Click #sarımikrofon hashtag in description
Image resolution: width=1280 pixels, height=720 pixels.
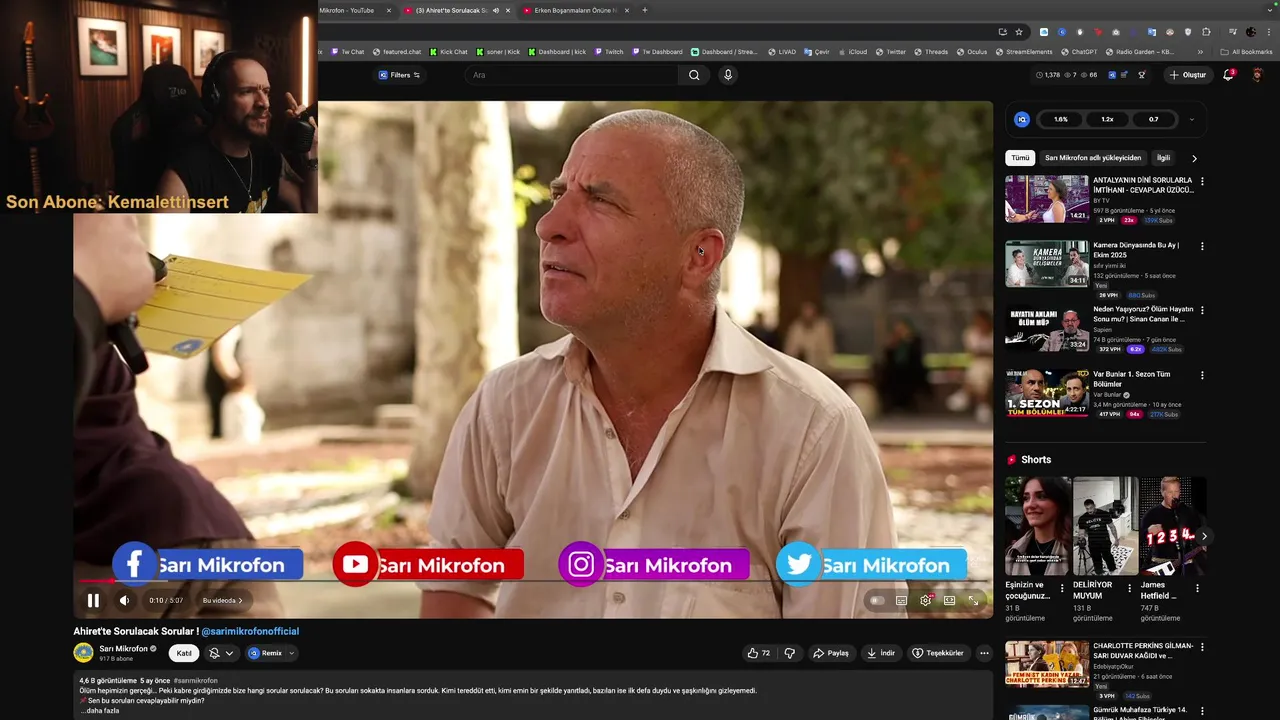click(195, 681)
